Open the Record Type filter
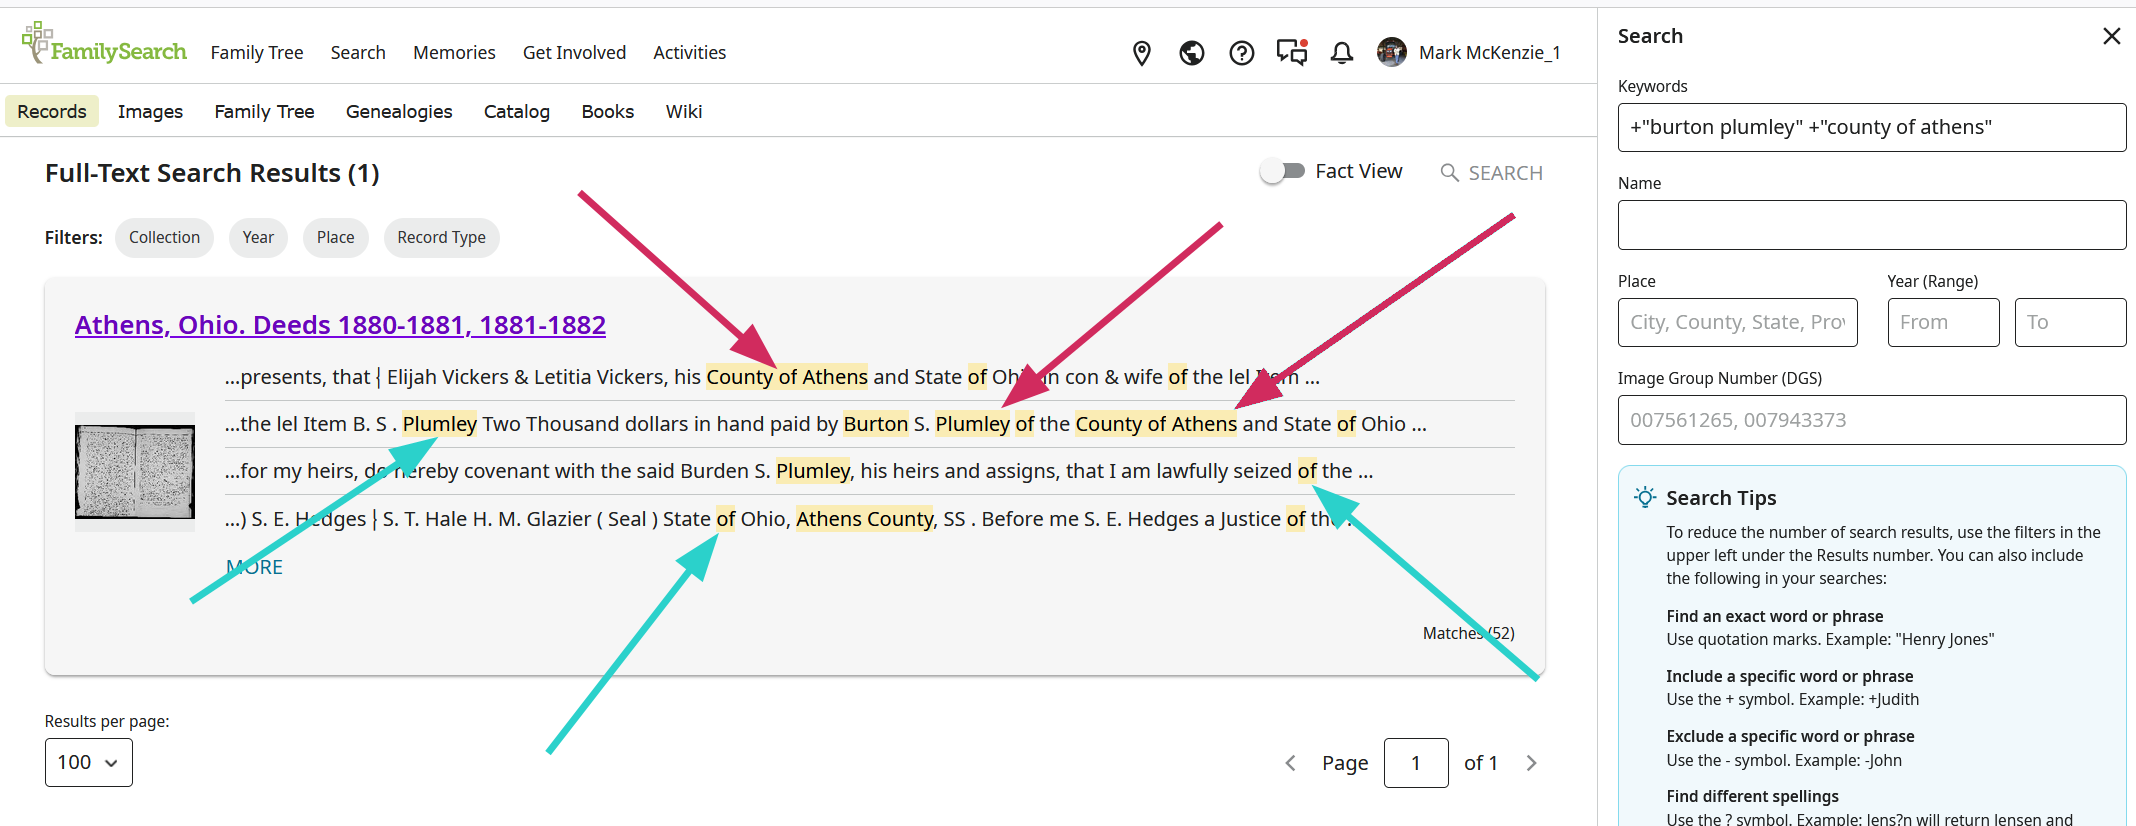2136x826 pixels. point(441,237)
